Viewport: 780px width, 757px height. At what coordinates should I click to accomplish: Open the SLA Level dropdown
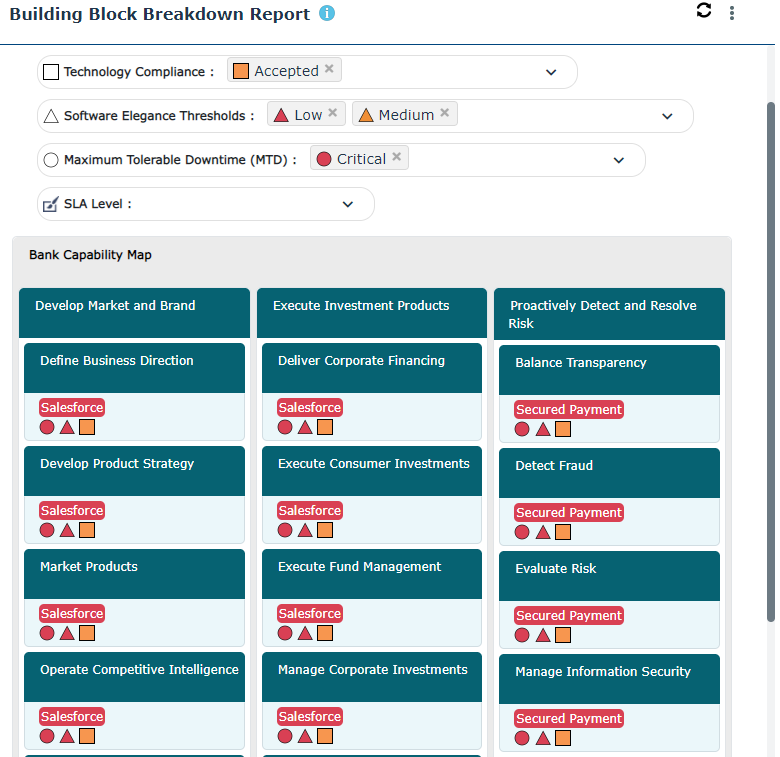pos(347,204)
